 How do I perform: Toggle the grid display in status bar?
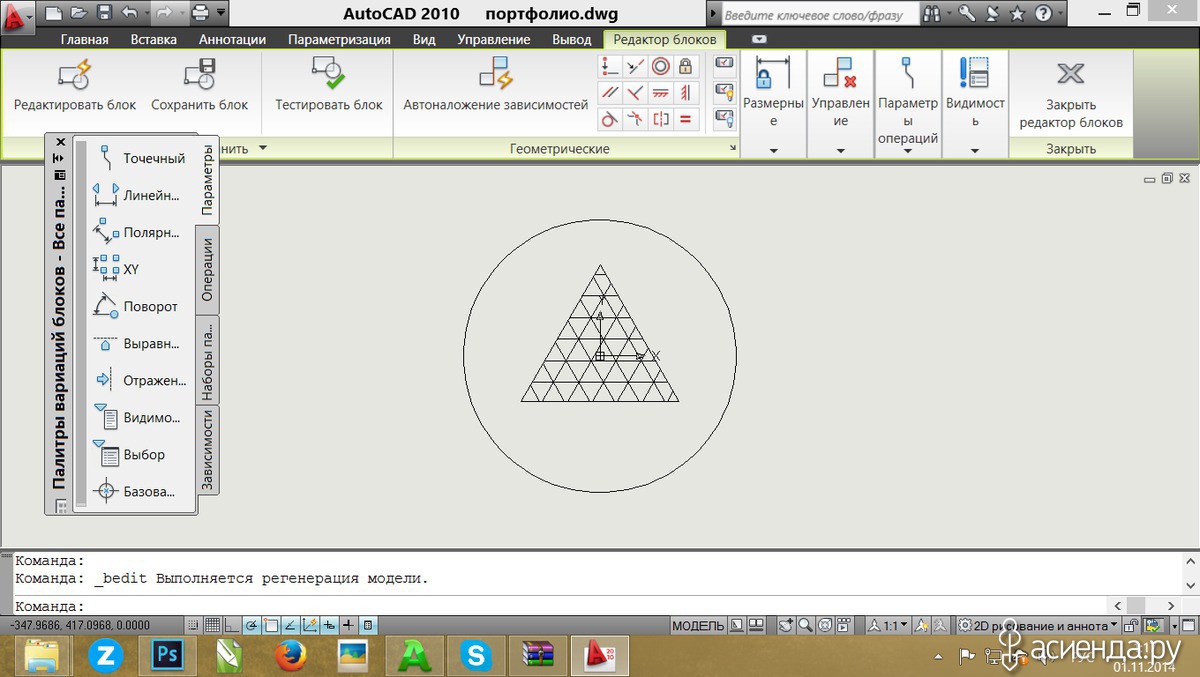(213, 626)
